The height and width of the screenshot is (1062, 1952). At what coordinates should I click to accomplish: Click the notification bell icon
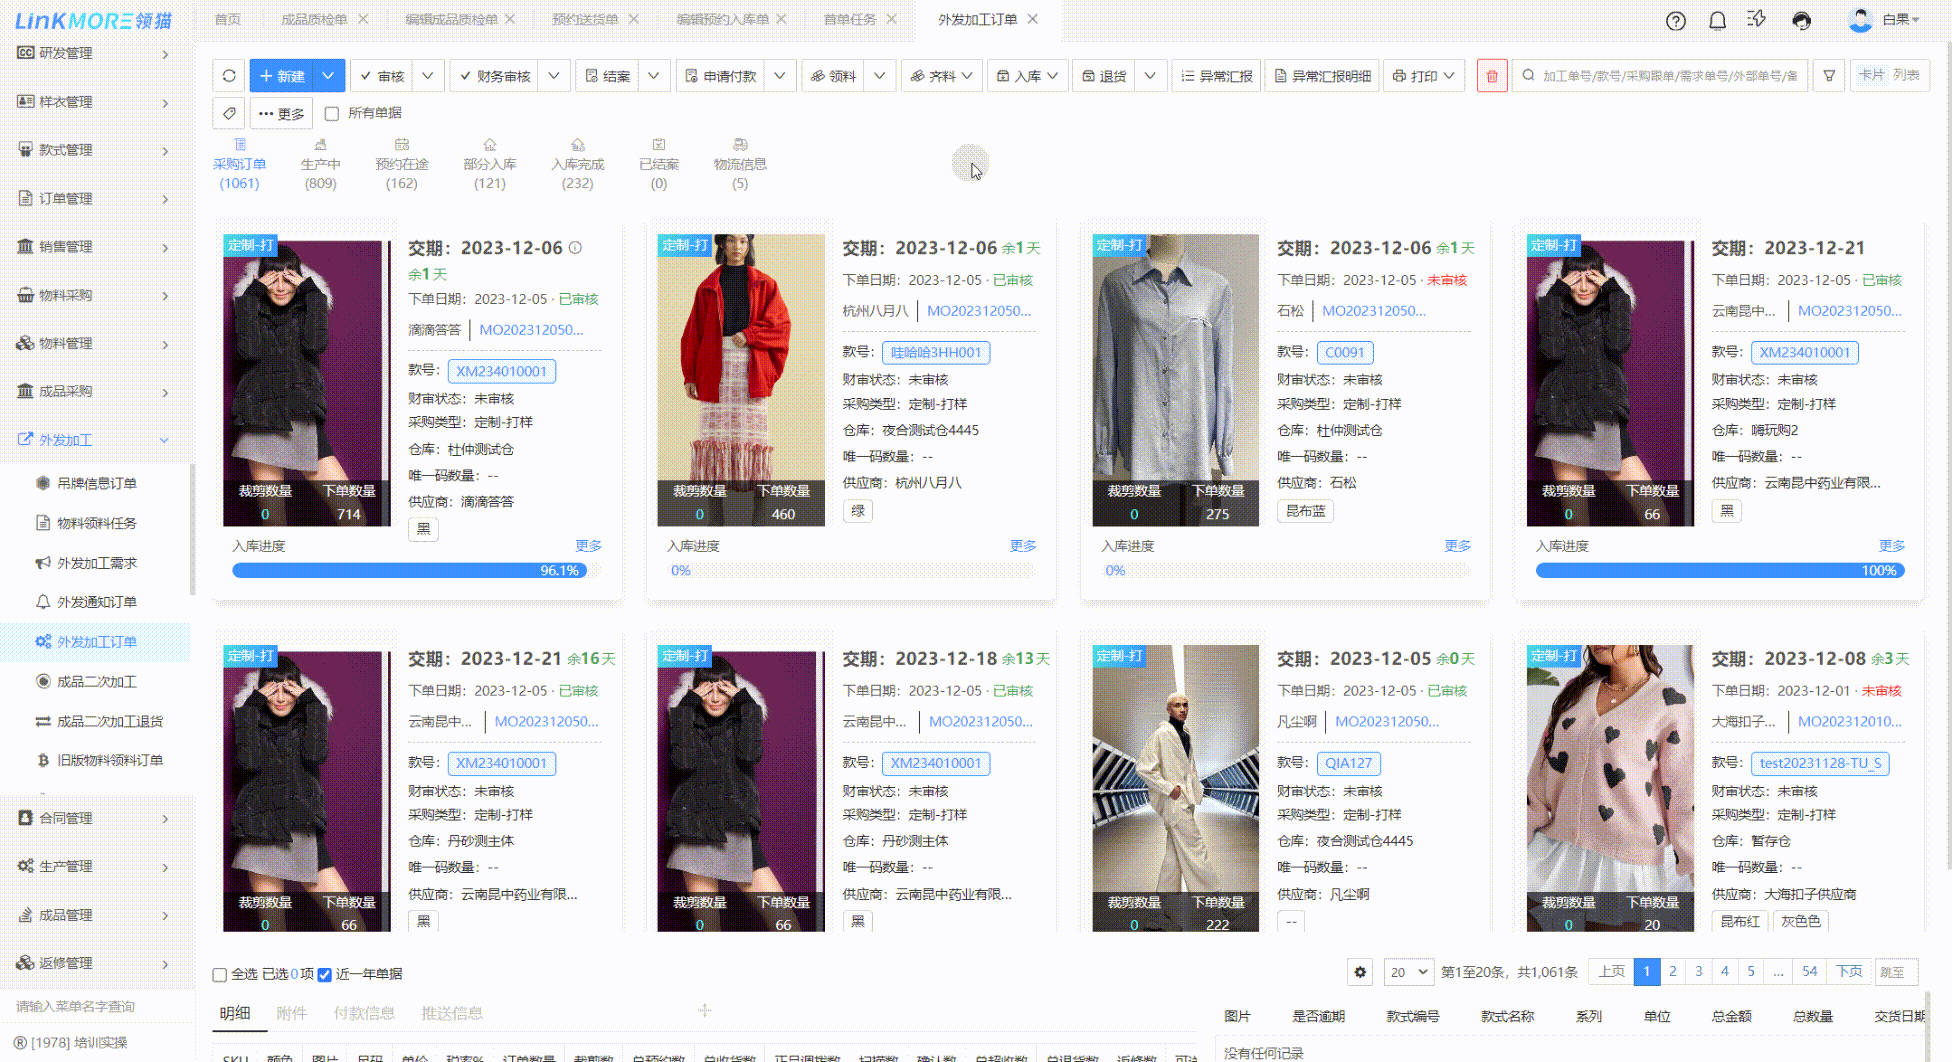click(x=1717, y=20)
